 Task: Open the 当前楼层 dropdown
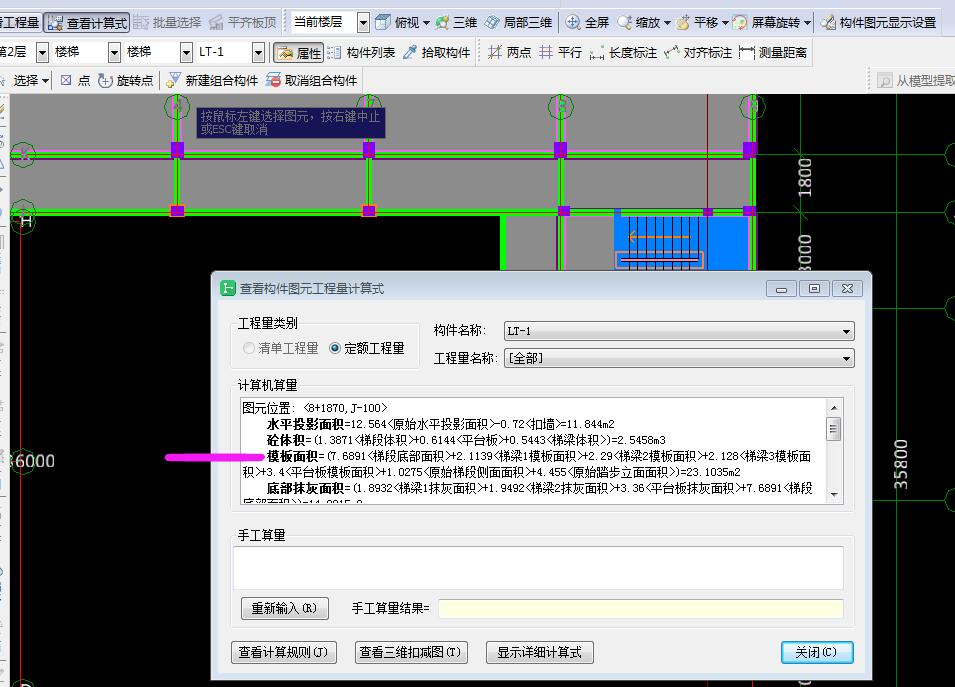[x=363, y=23]
